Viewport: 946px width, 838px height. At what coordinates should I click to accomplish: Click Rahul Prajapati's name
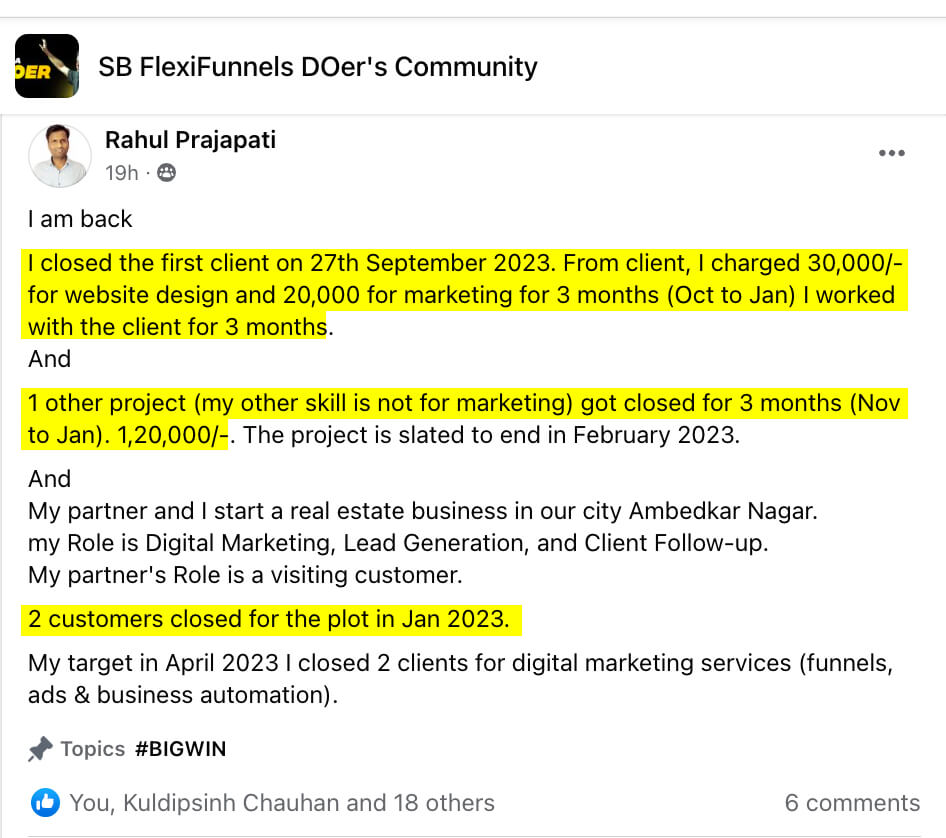tap(190, 140)
